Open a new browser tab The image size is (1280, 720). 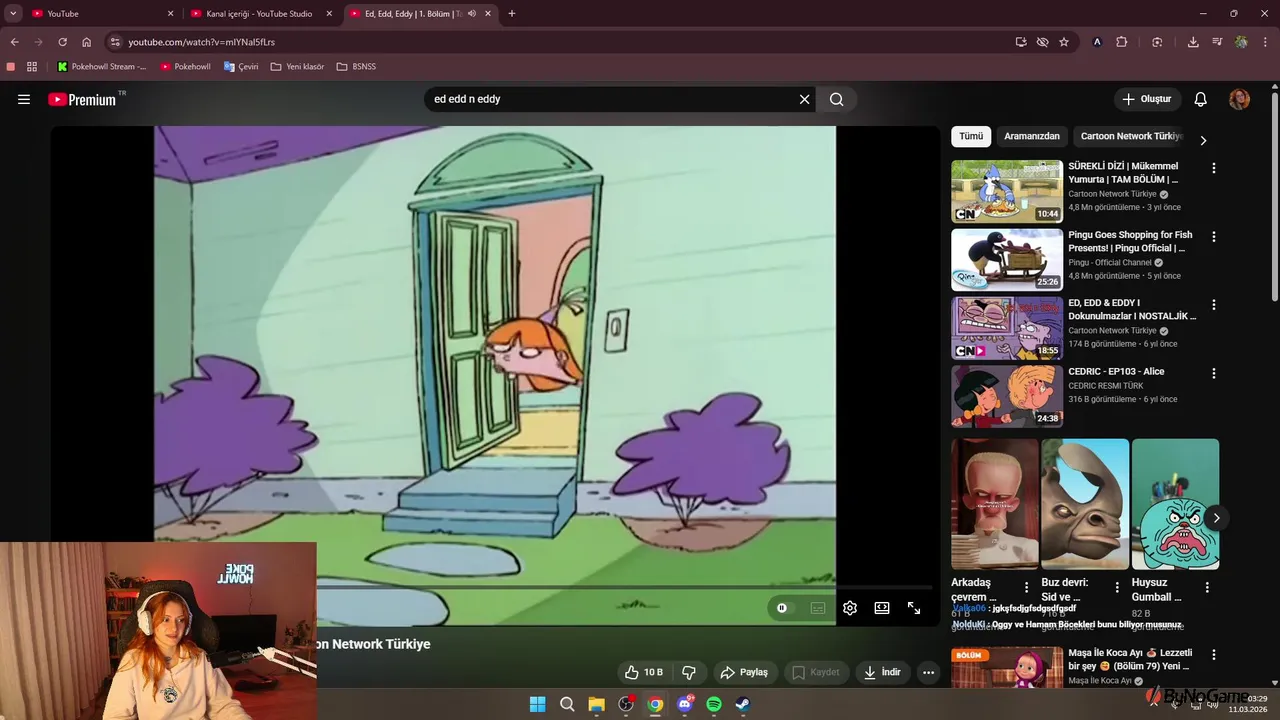coord(512,14)
